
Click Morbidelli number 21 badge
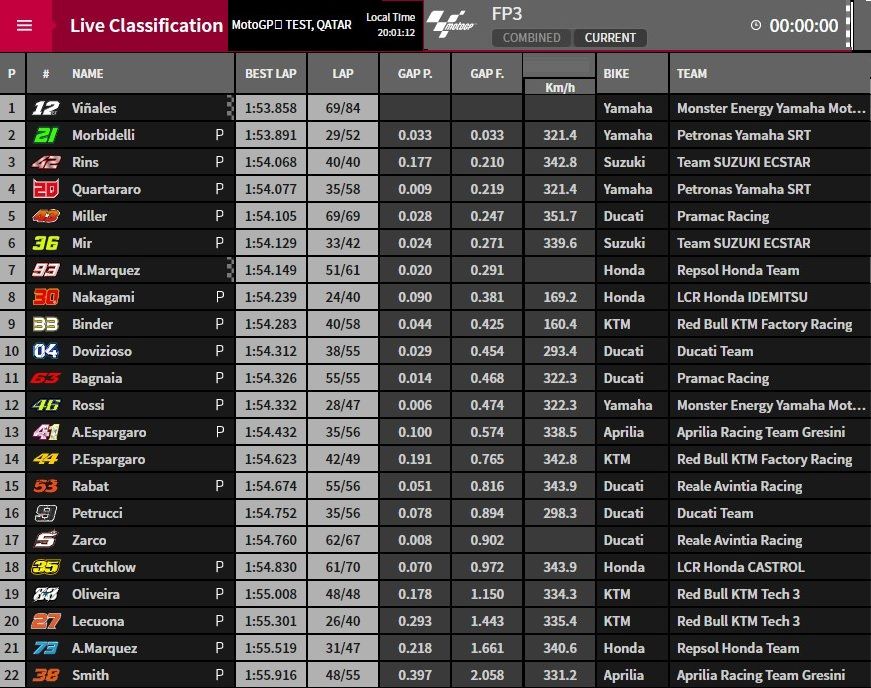(46, 135)
